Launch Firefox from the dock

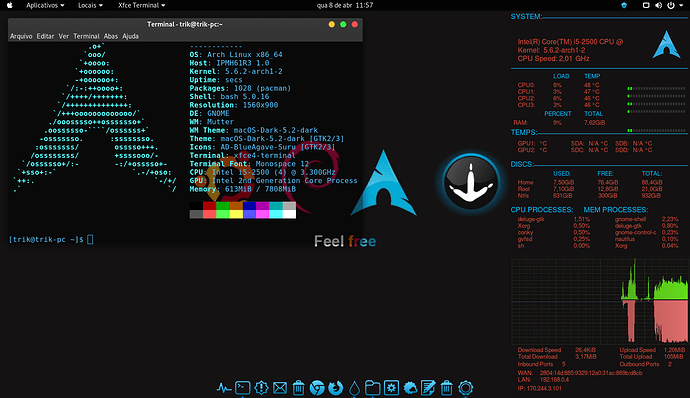(x=336, y=388)
